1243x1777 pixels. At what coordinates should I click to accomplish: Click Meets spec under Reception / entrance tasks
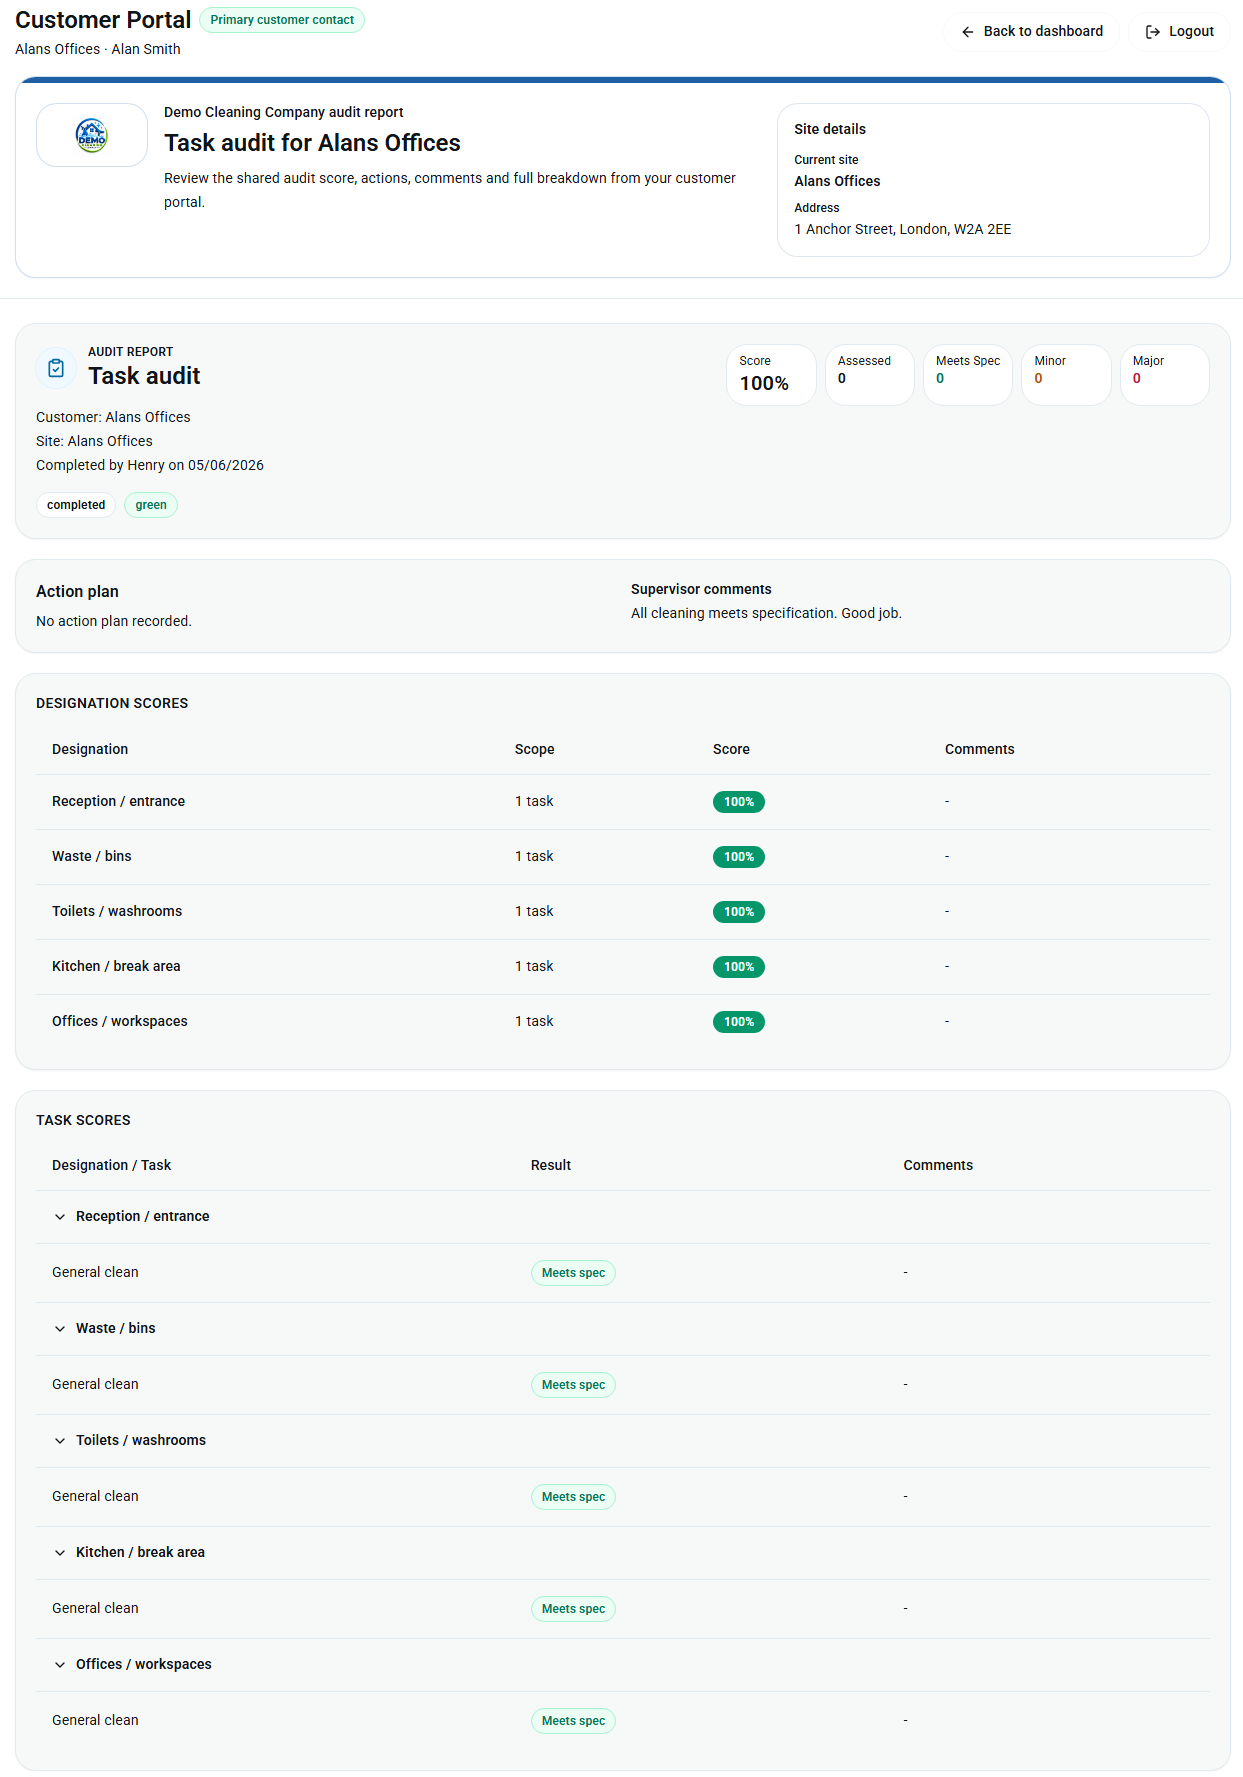tap(573, 1273)
